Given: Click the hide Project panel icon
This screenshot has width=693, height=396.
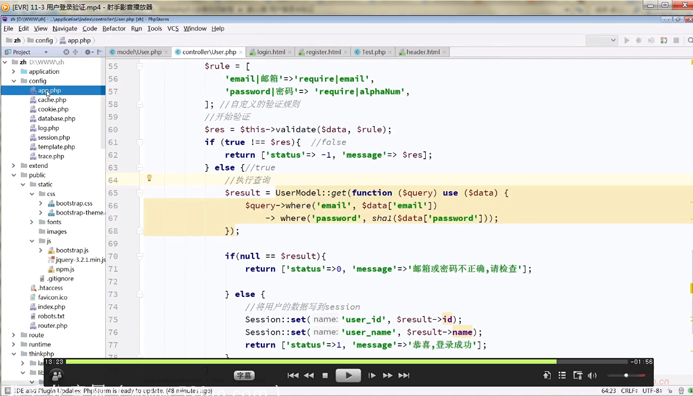Looking at the screenshot, I should click(99, 52).
